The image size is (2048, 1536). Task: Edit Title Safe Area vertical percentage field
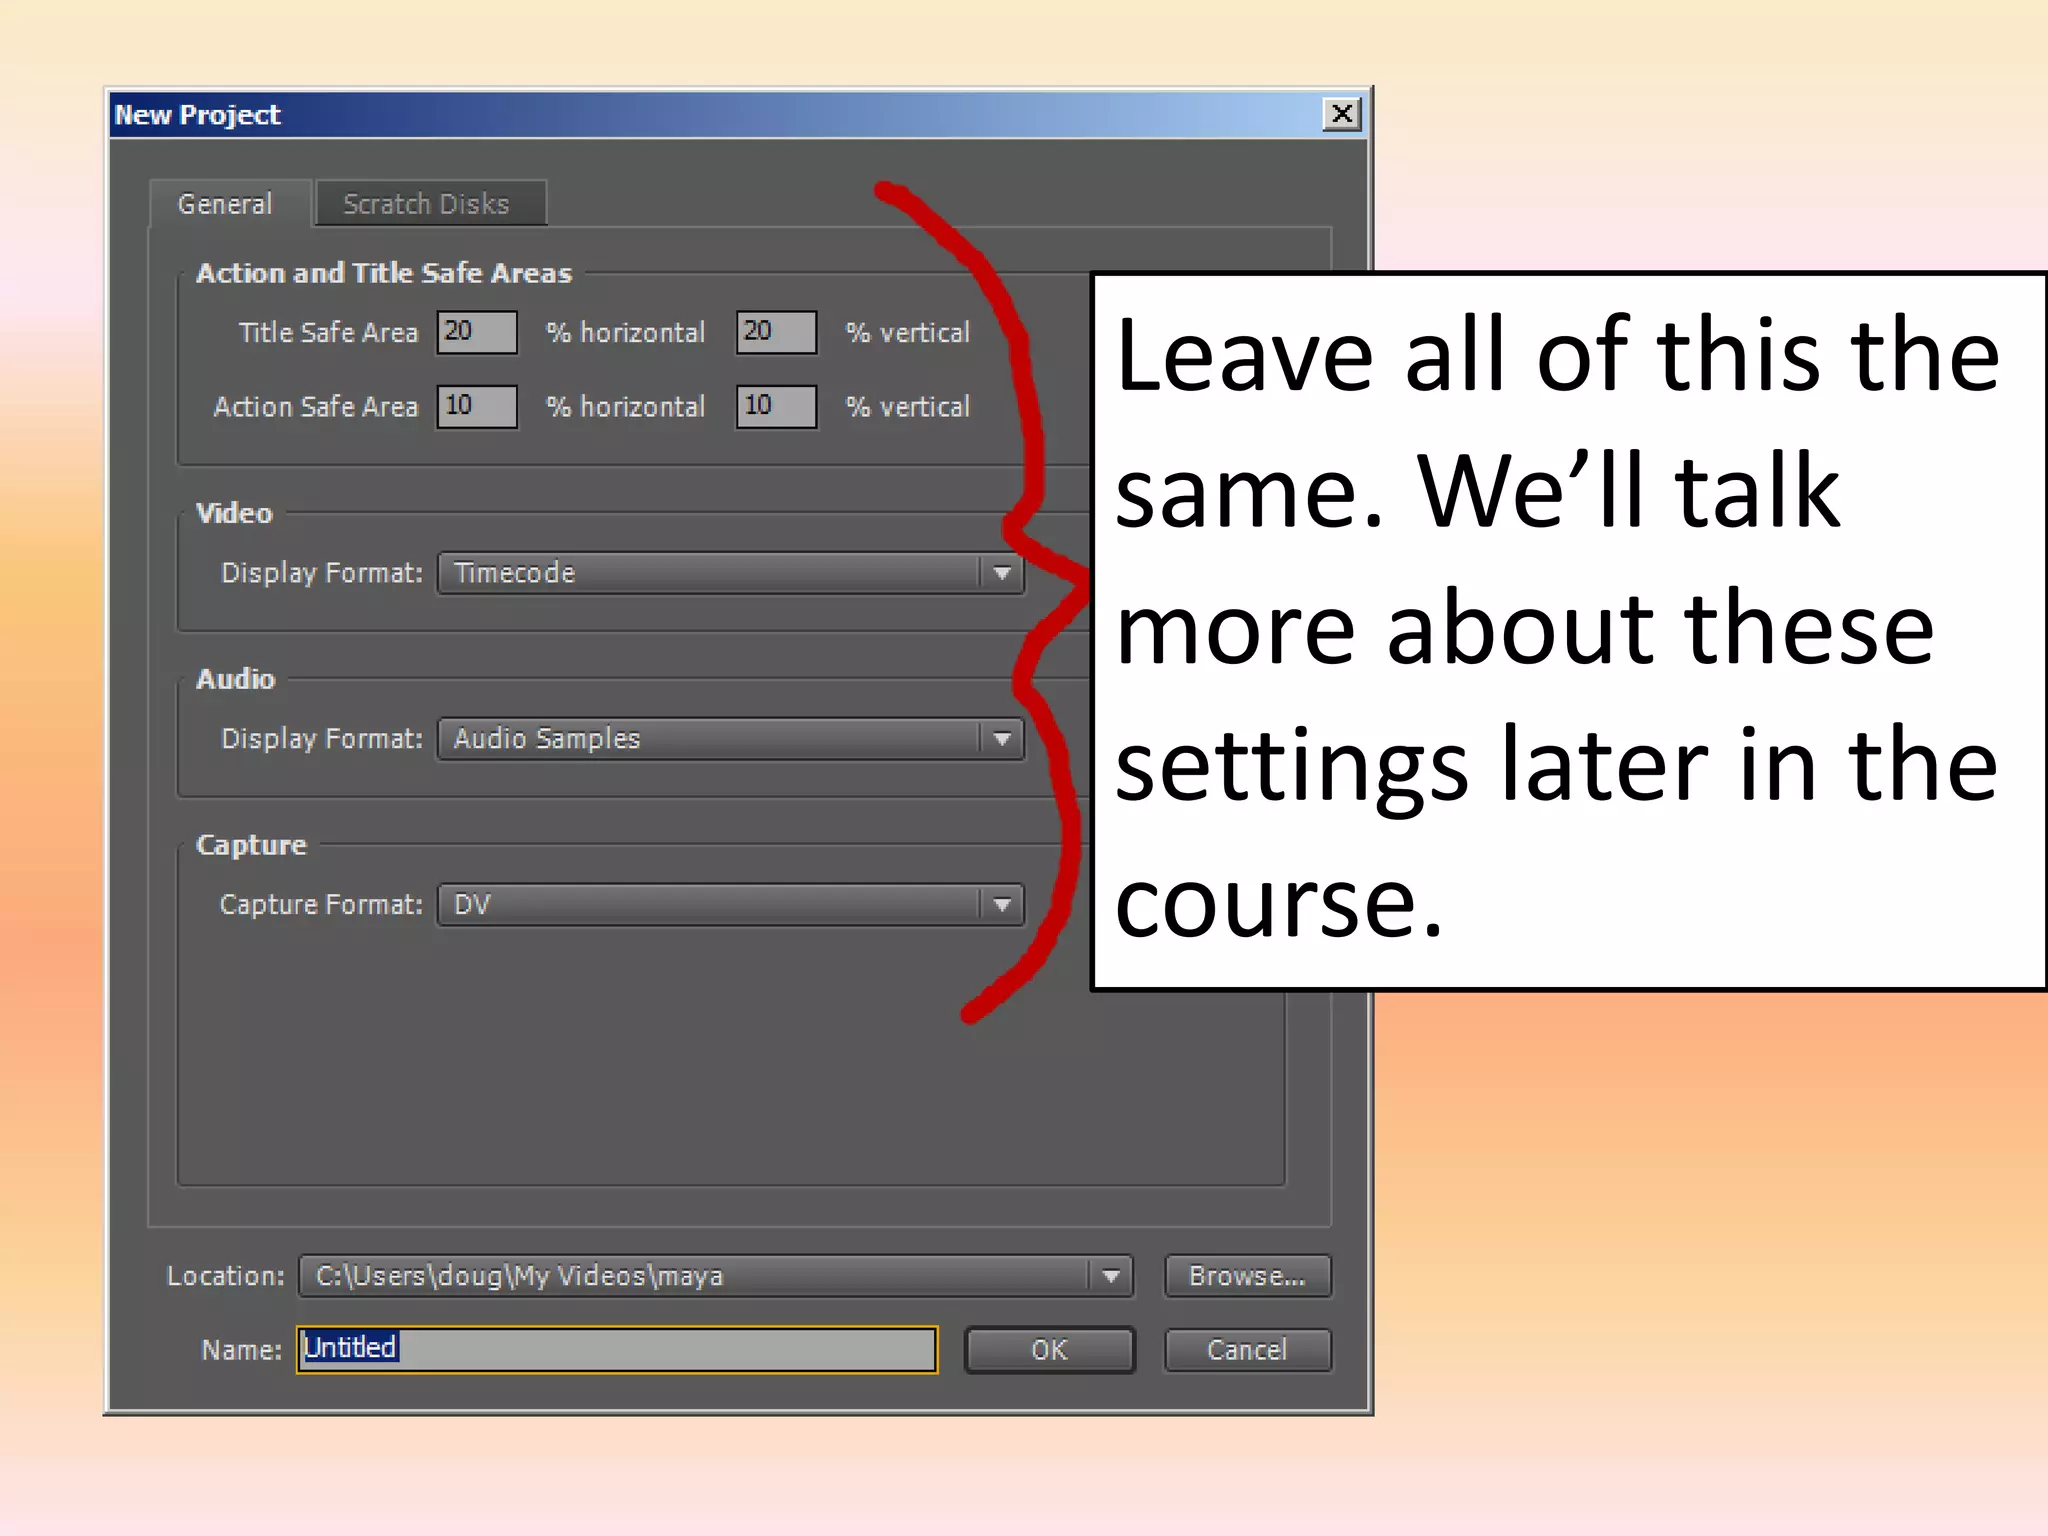(x=777, y=332)
